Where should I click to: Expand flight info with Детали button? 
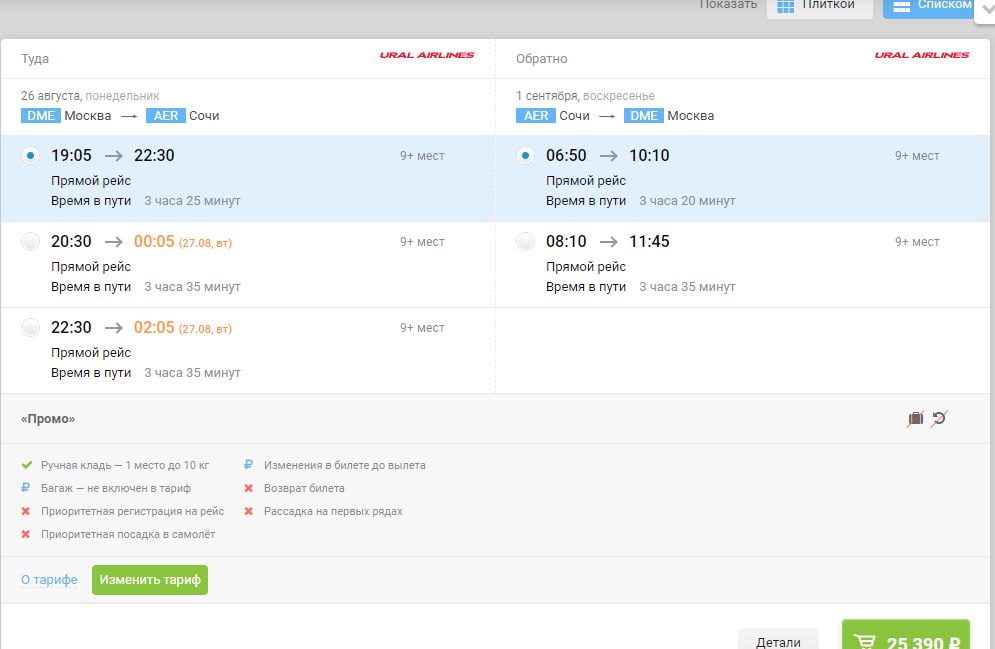[x=777, y=640]
